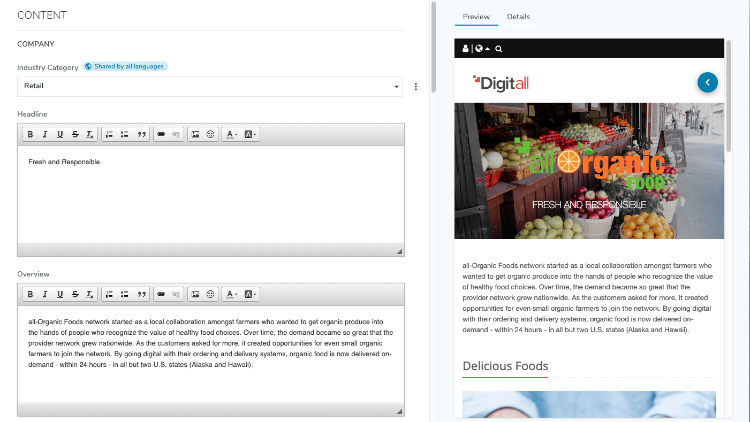750x422 pixels.
Task: Insert link in Overview editor
Action: [161, 294]
